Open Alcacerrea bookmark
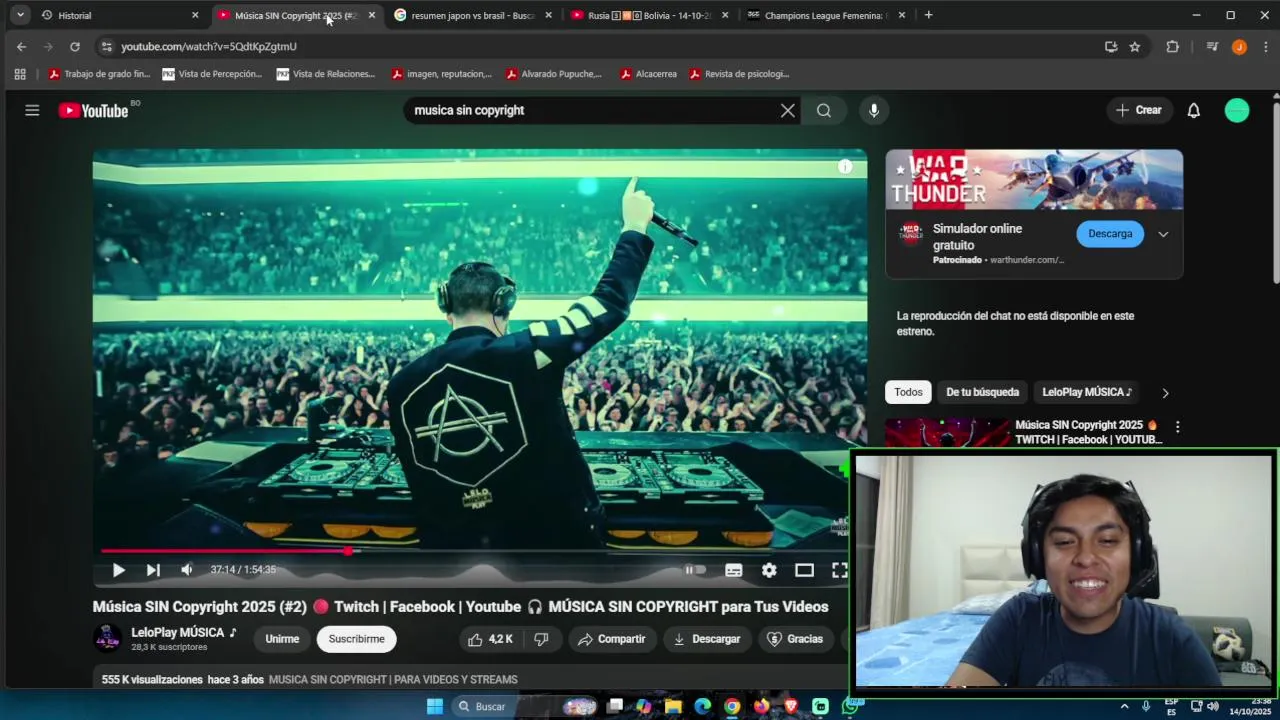The image size is (1280, 720). pos(648,74)
